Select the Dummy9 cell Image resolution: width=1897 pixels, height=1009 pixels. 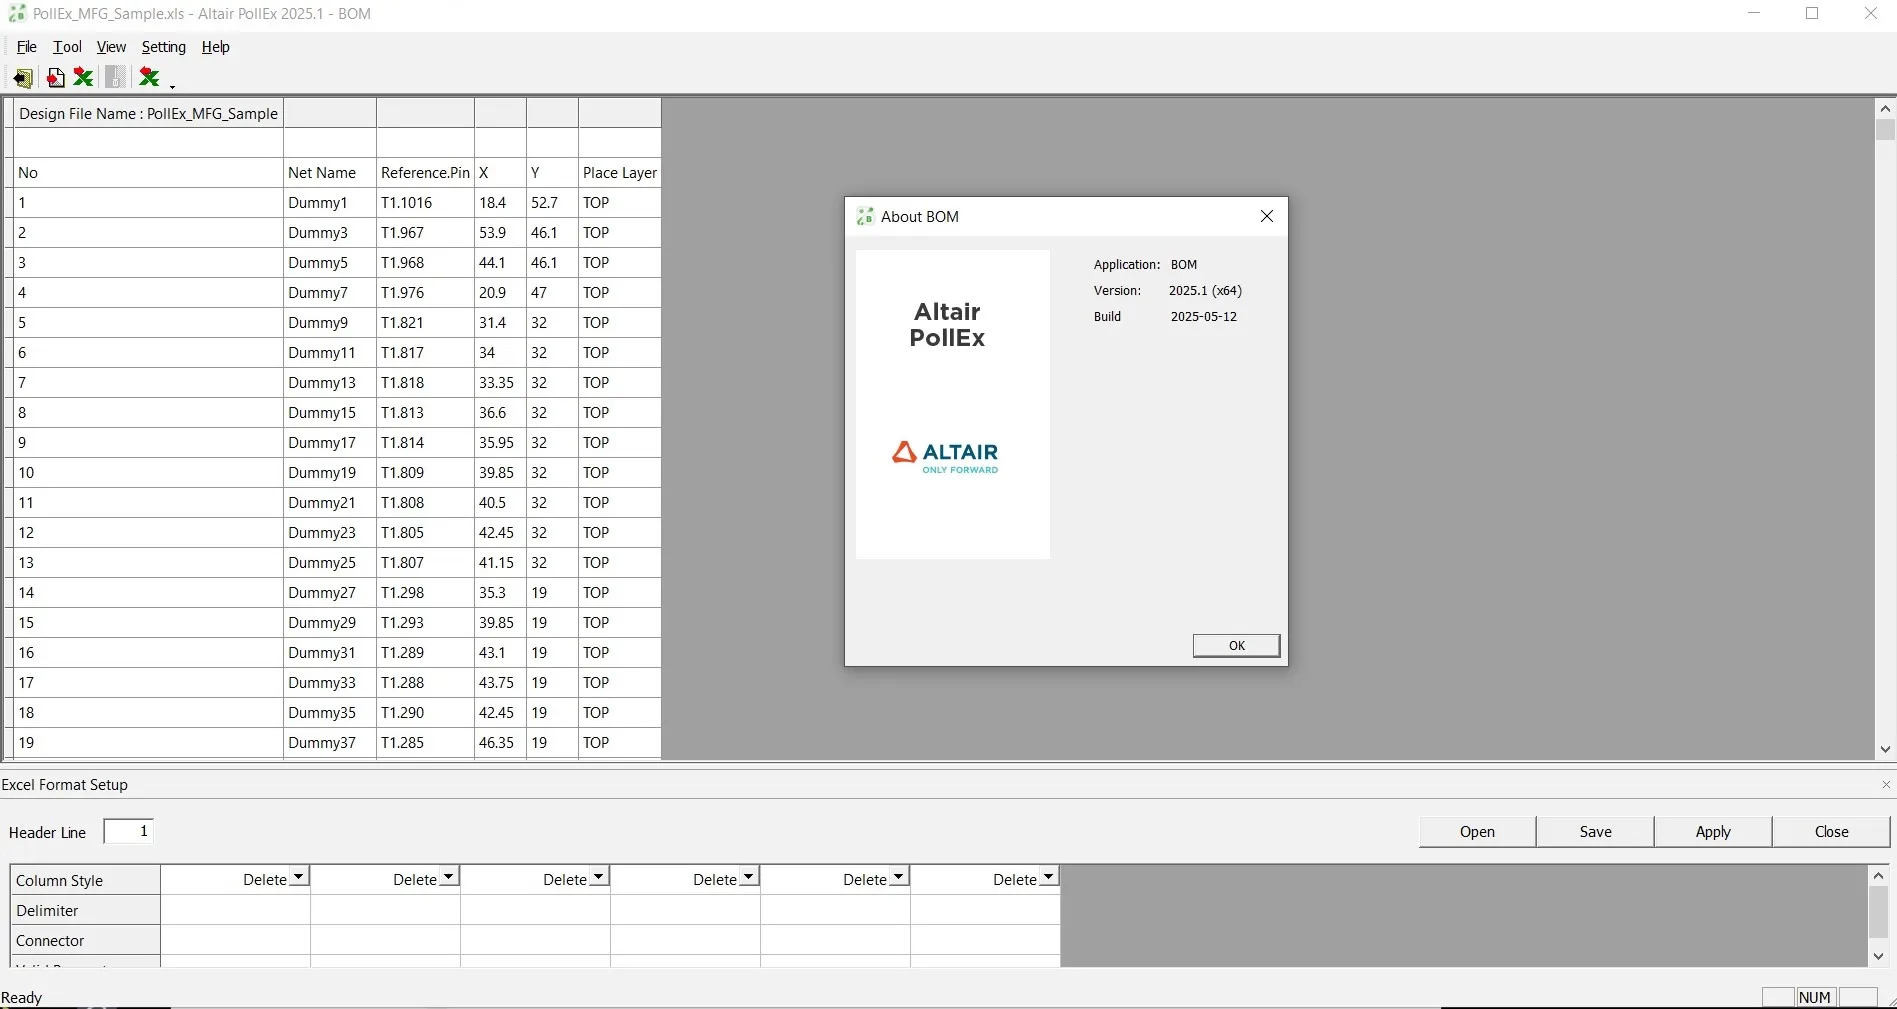(330, 323)
